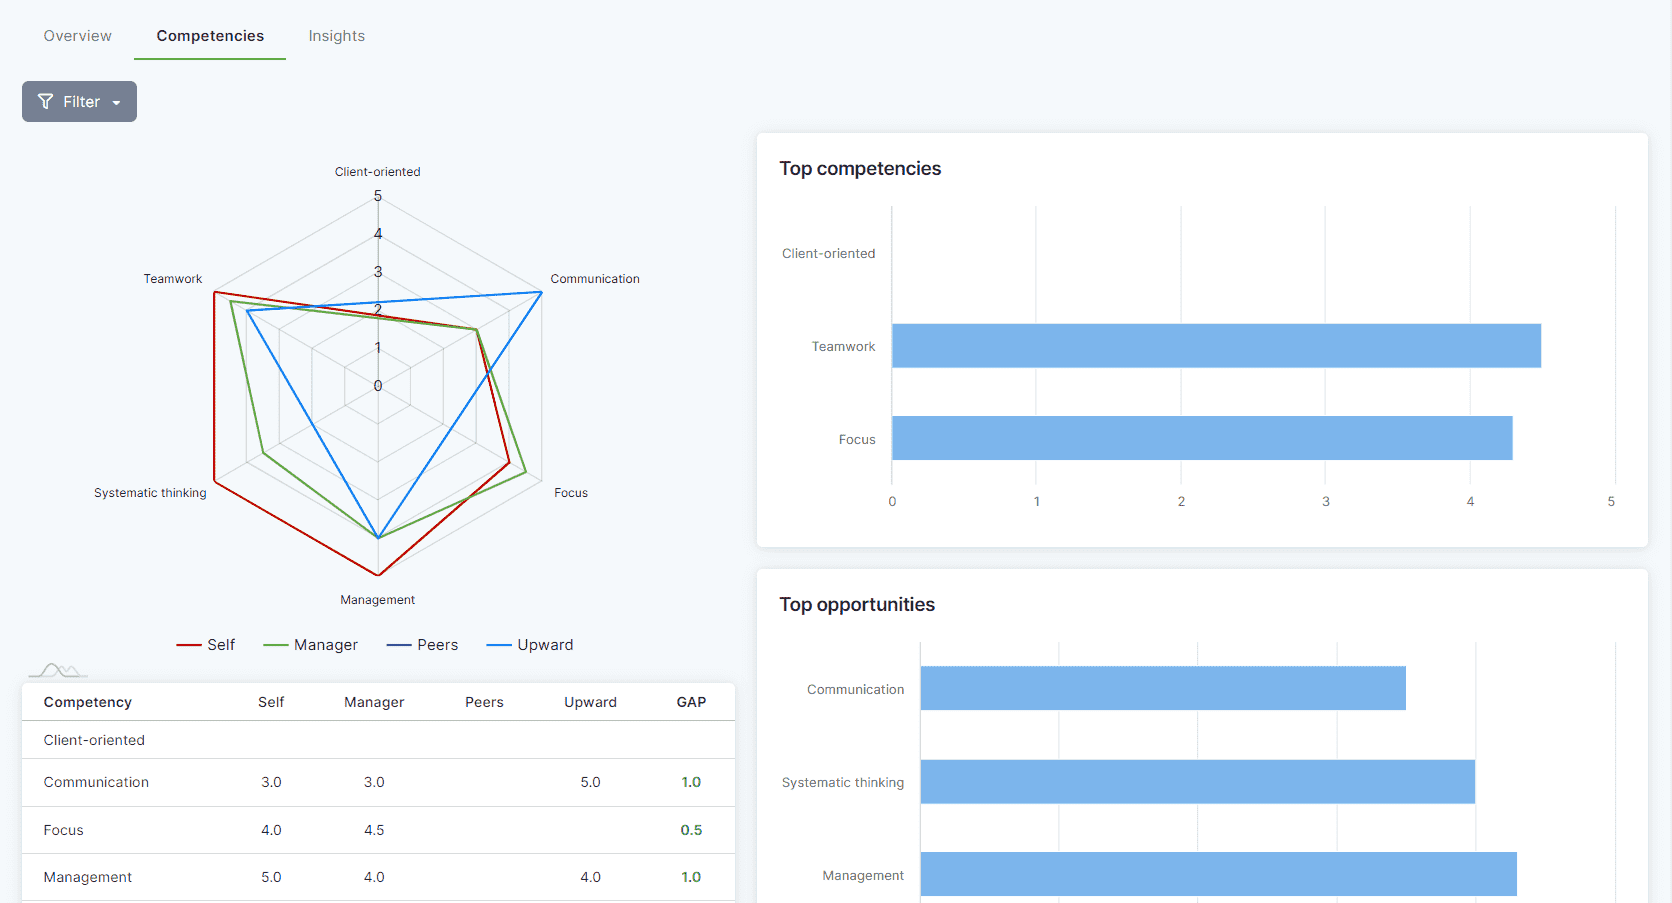Click the Focus bar in Top competencies
The height and width of the screenshot is (903, 1672).
pos(1201,438)
